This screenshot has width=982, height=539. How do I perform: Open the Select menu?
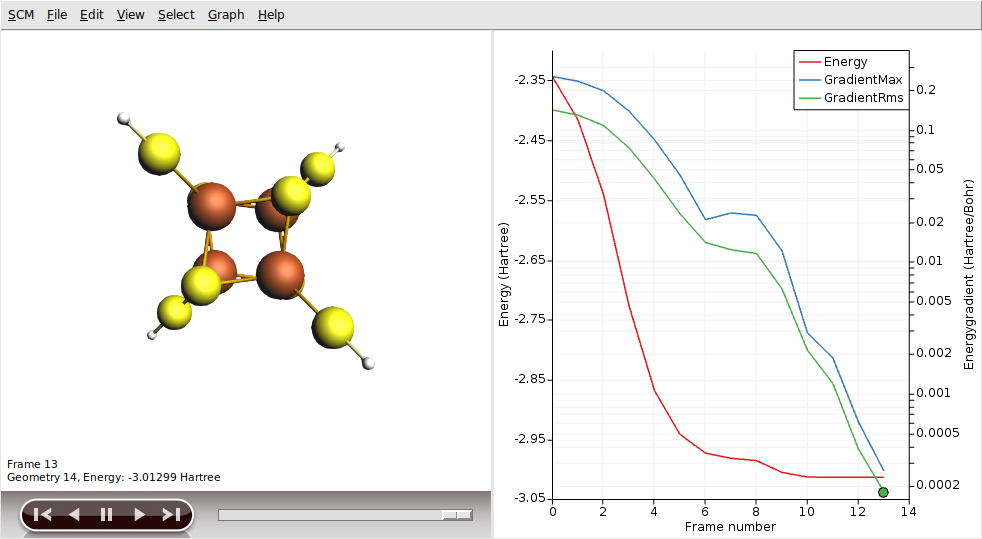coord(176,15)
